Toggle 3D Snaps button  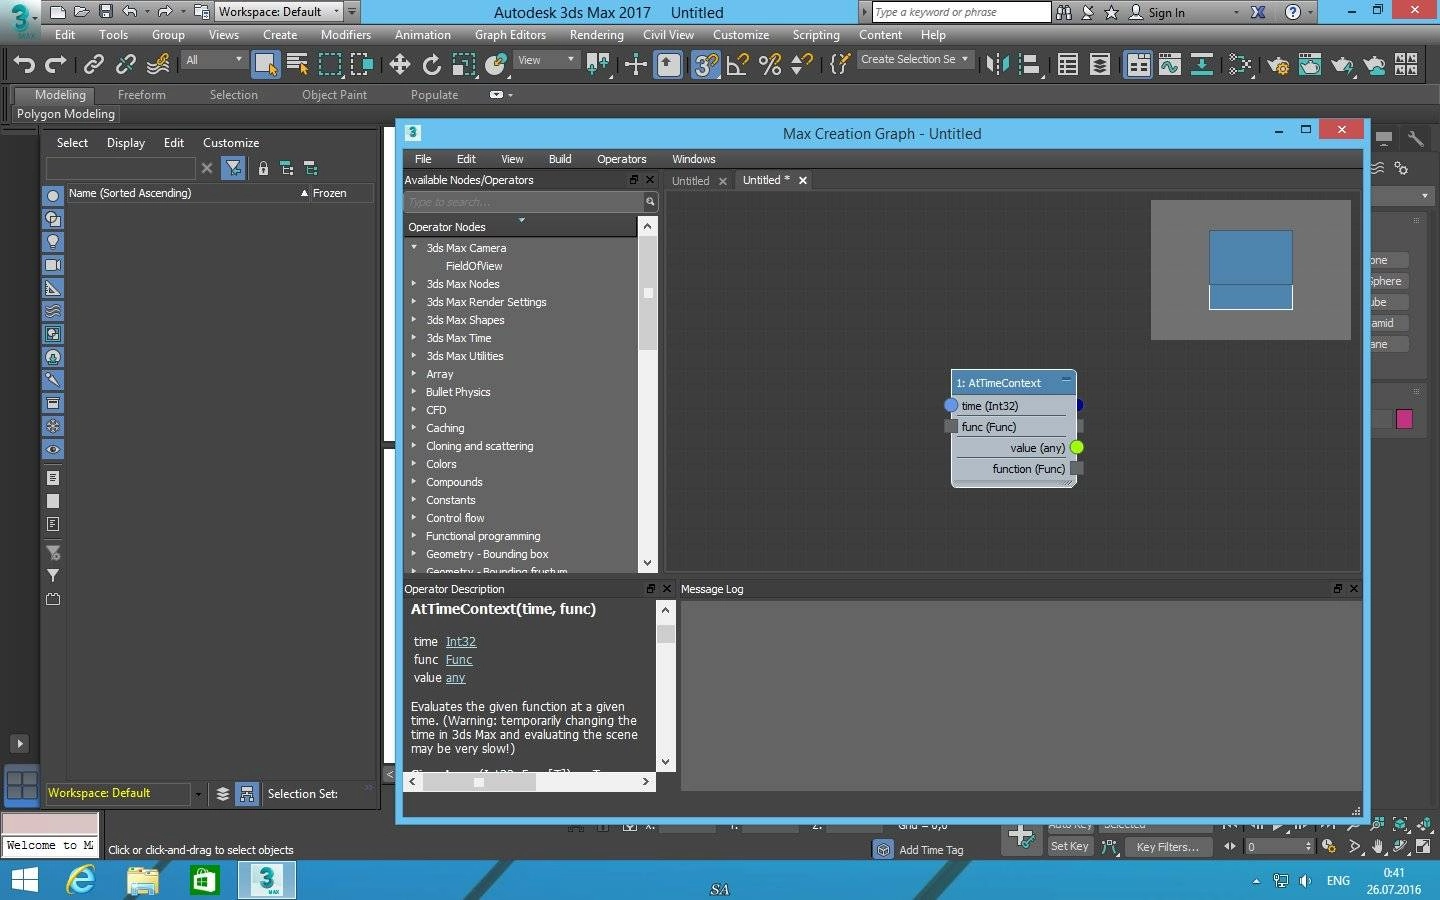pos(706,65)
